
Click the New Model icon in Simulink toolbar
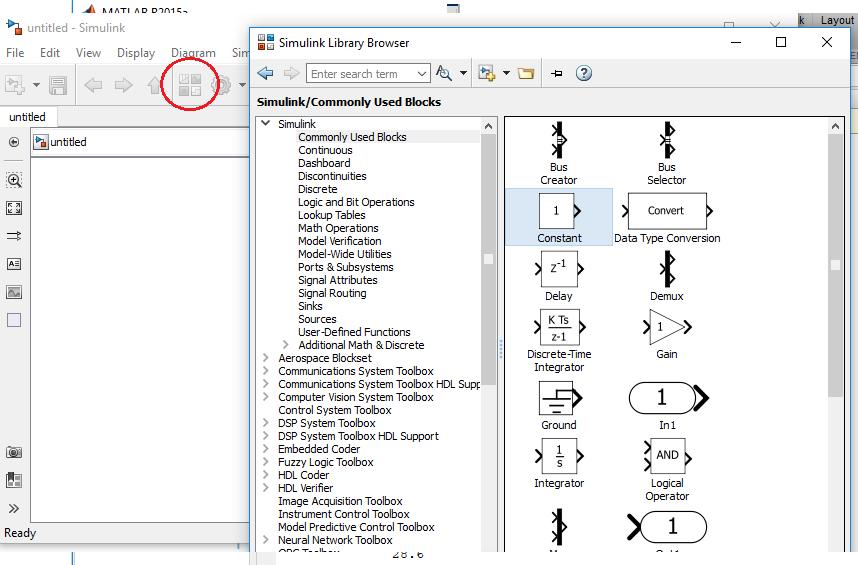(x=15, y=85)
